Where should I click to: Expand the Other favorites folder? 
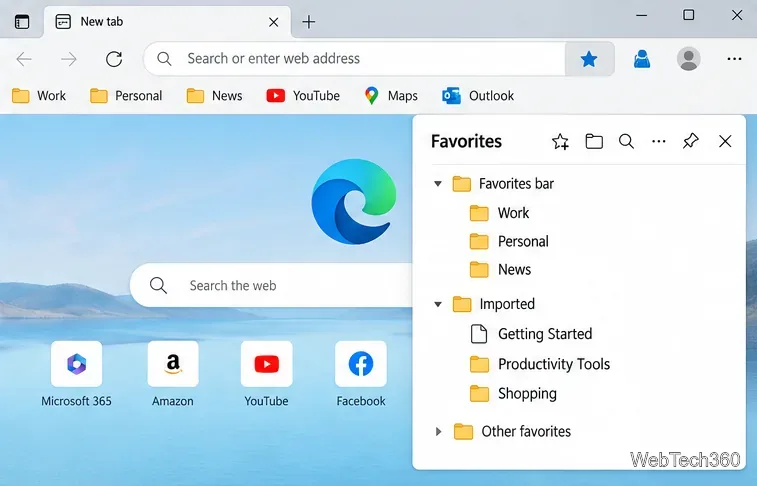438,431
